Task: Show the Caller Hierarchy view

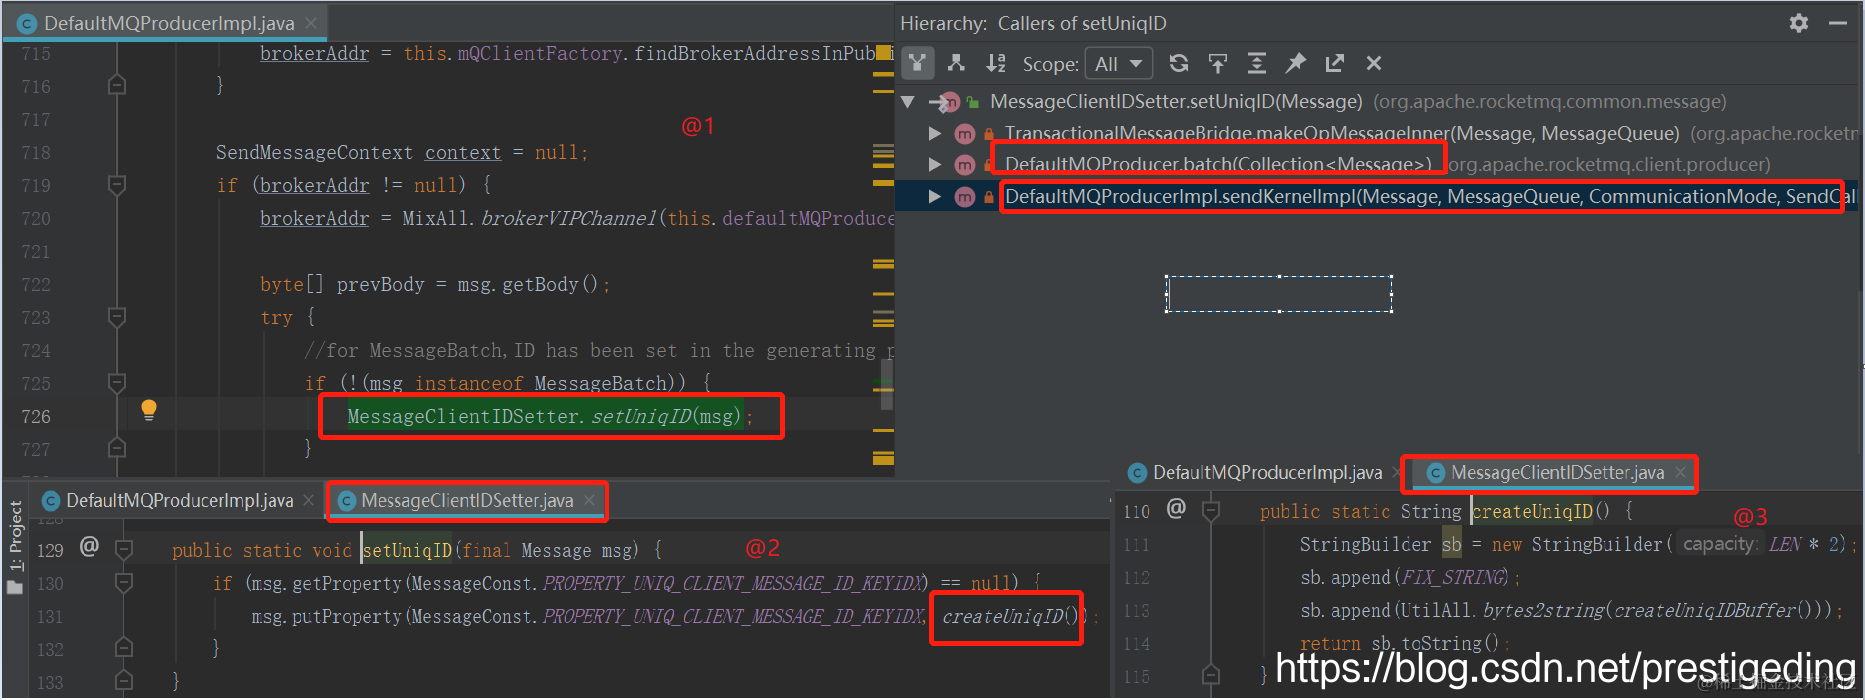Action: point(917,63)
